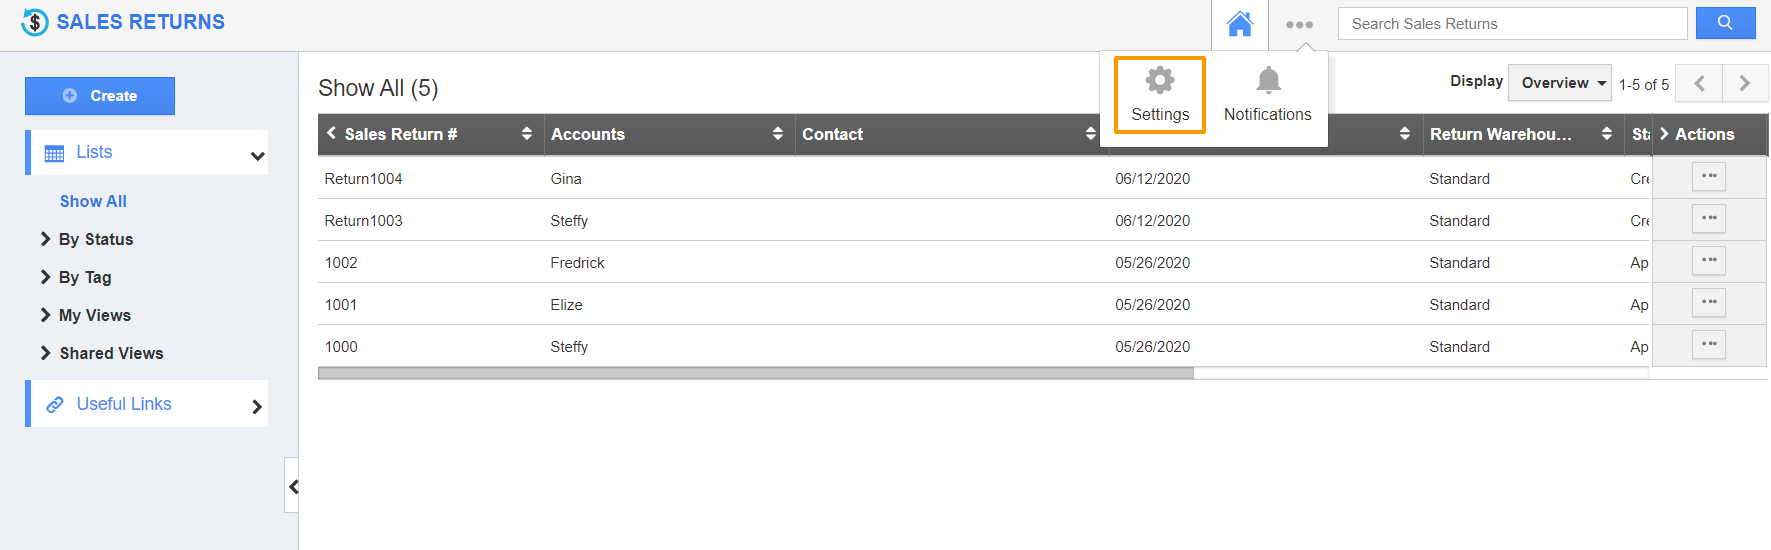Screen dimensions: 1771x550
Task: Expand the By Status list
Action: [95, 239]
